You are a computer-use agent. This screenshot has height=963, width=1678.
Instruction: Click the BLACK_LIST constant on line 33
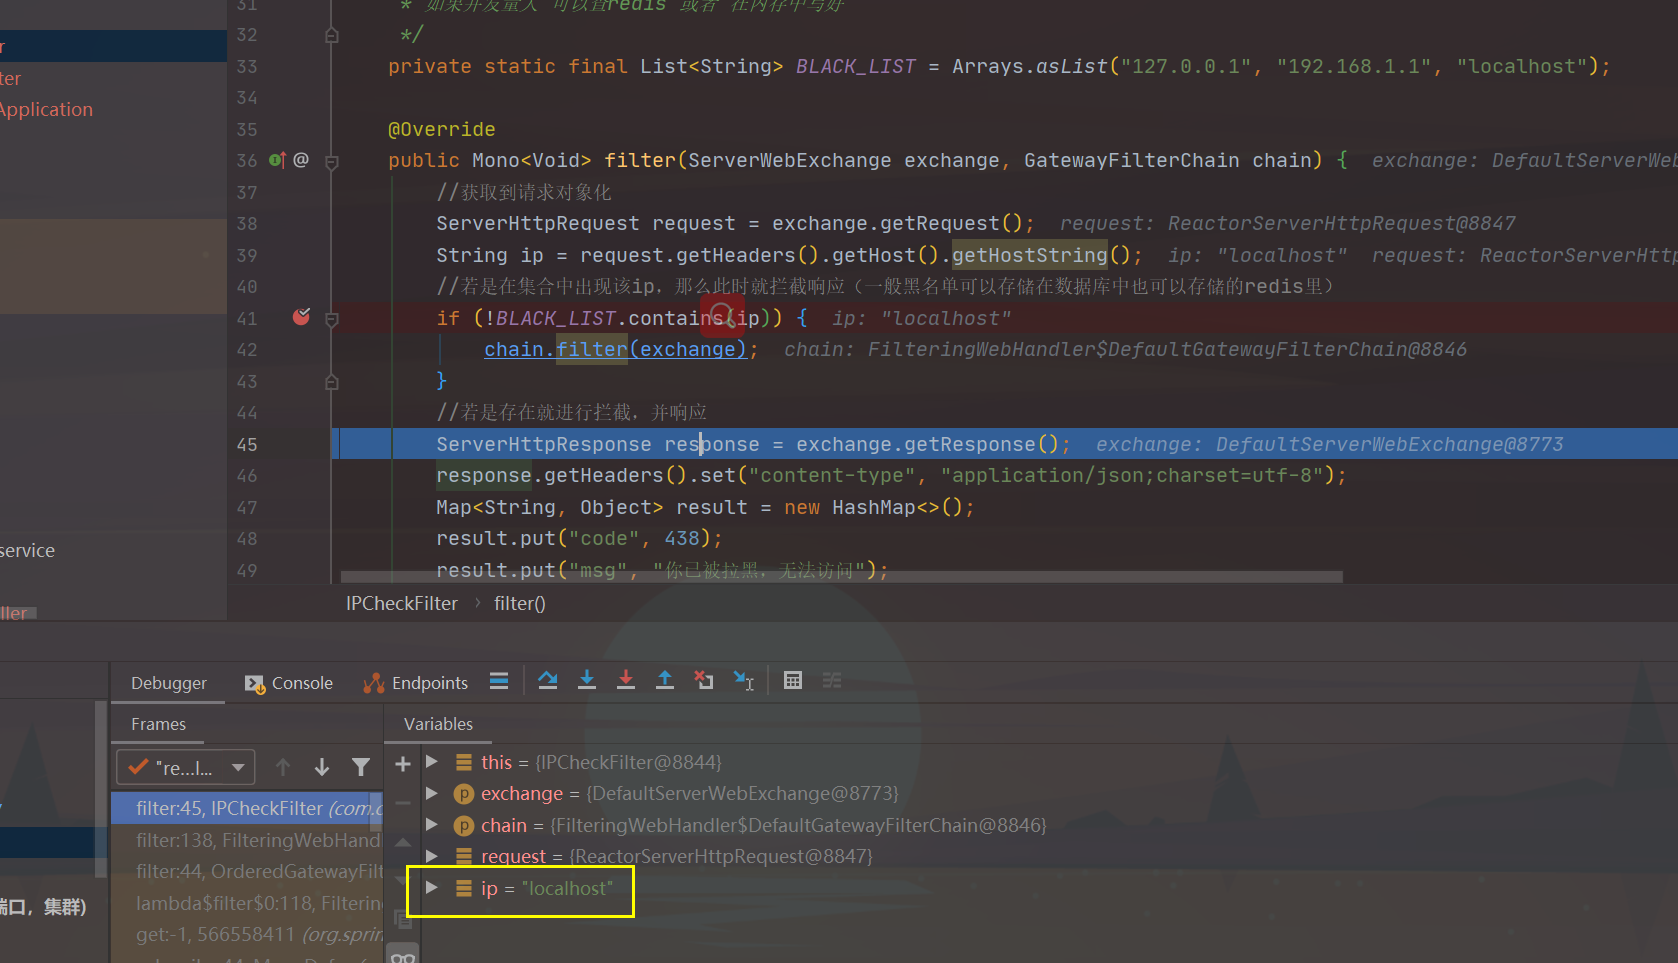coord(855,66)
